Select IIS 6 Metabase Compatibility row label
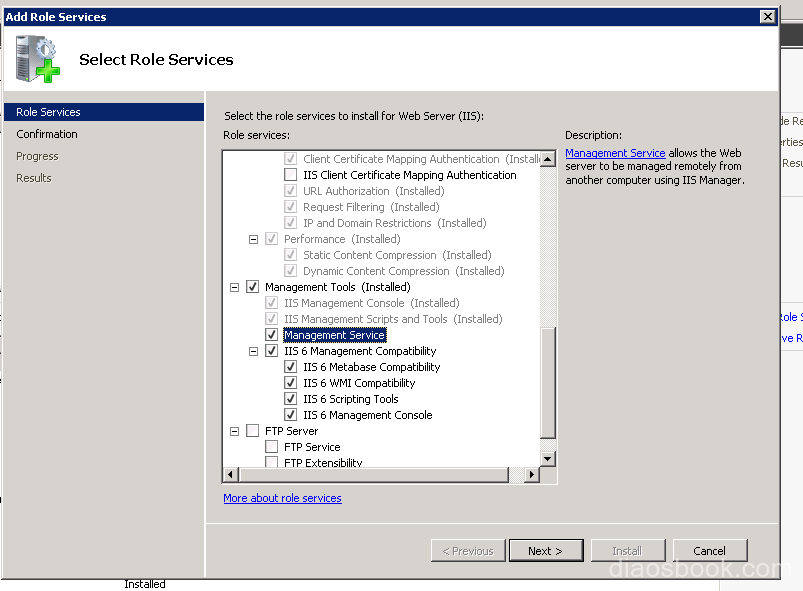Image resolution: width=803 pixels, height=591 pixels. [371, 367]
